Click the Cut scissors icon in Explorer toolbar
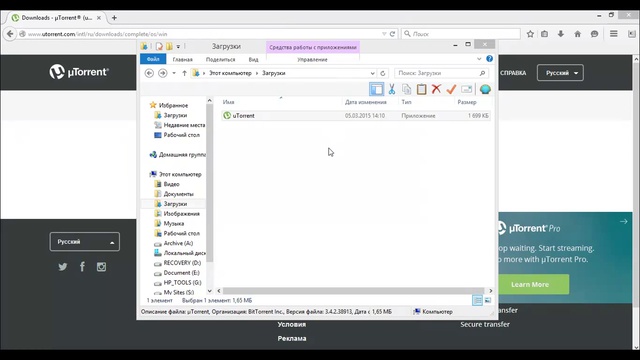 click(x=392, y=89)
